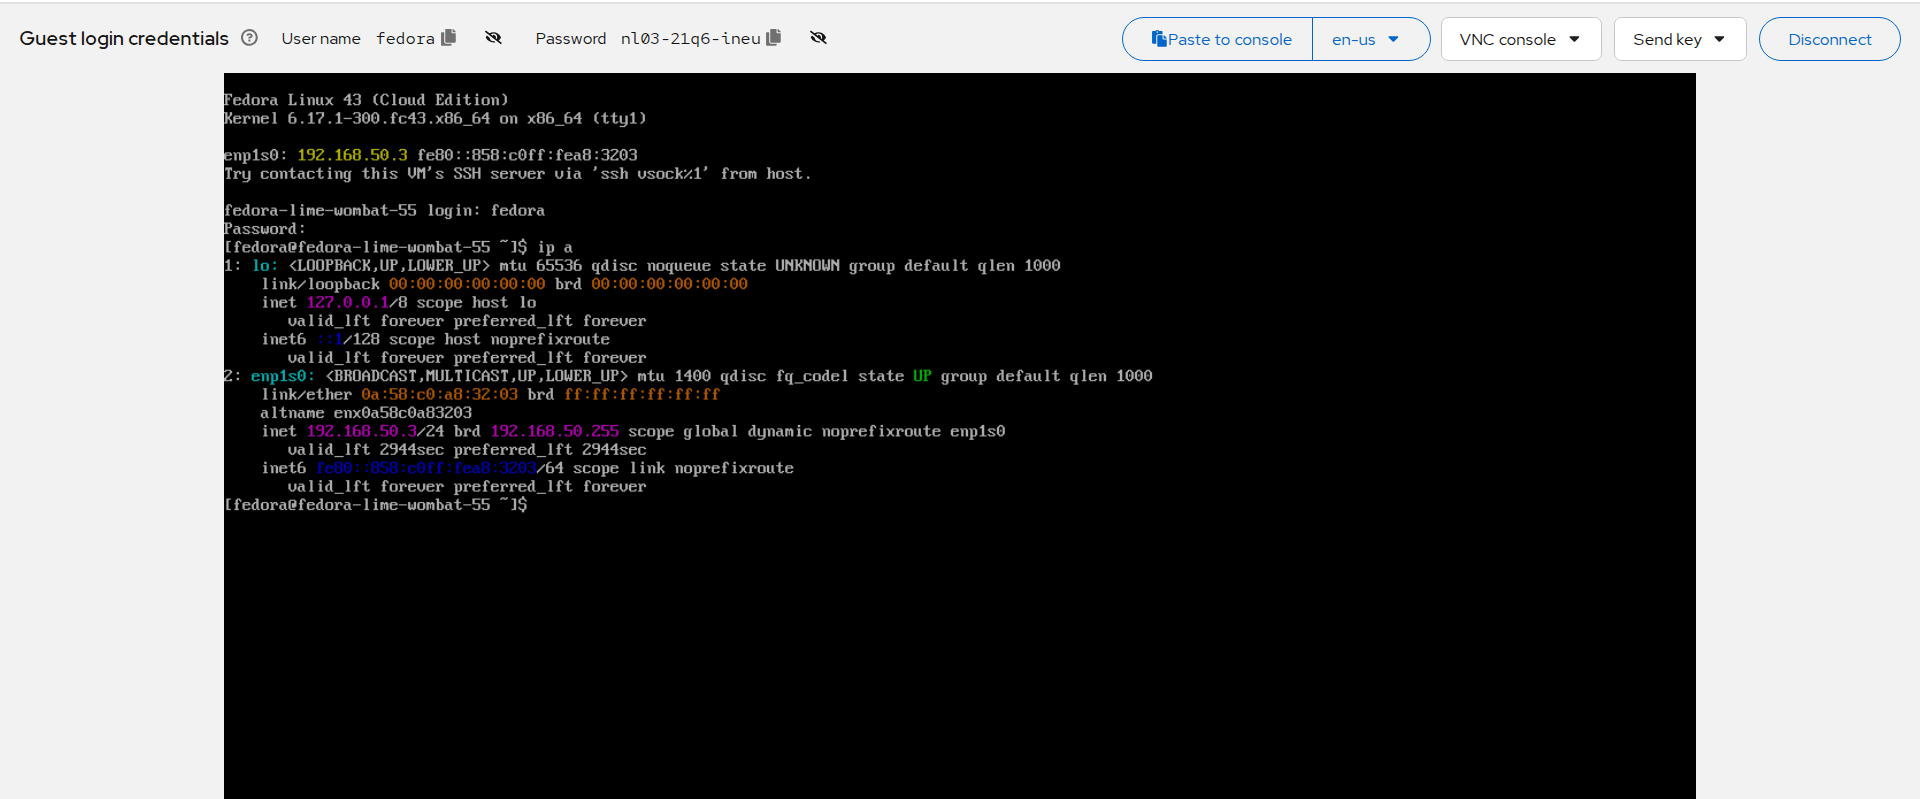Click the Paste to console label

click(x=1230, y=39)
